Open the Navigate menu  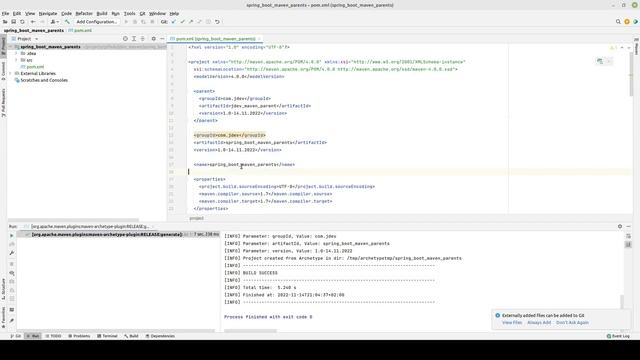coord(48,13)
